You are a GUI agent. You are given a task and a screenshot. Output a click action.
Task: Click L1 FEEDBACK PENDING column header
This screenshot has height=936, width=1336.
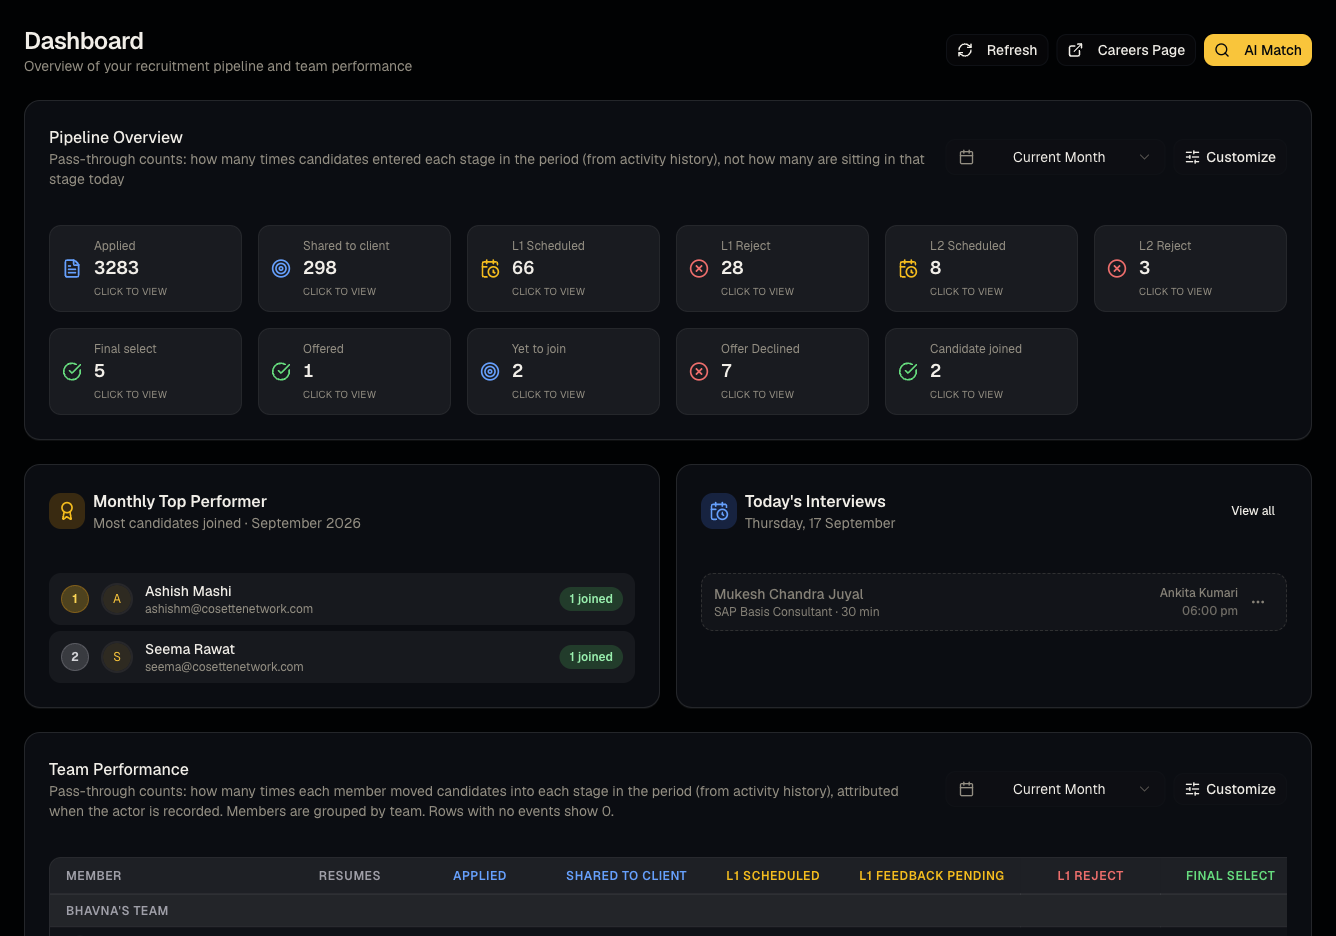[932, 876]
